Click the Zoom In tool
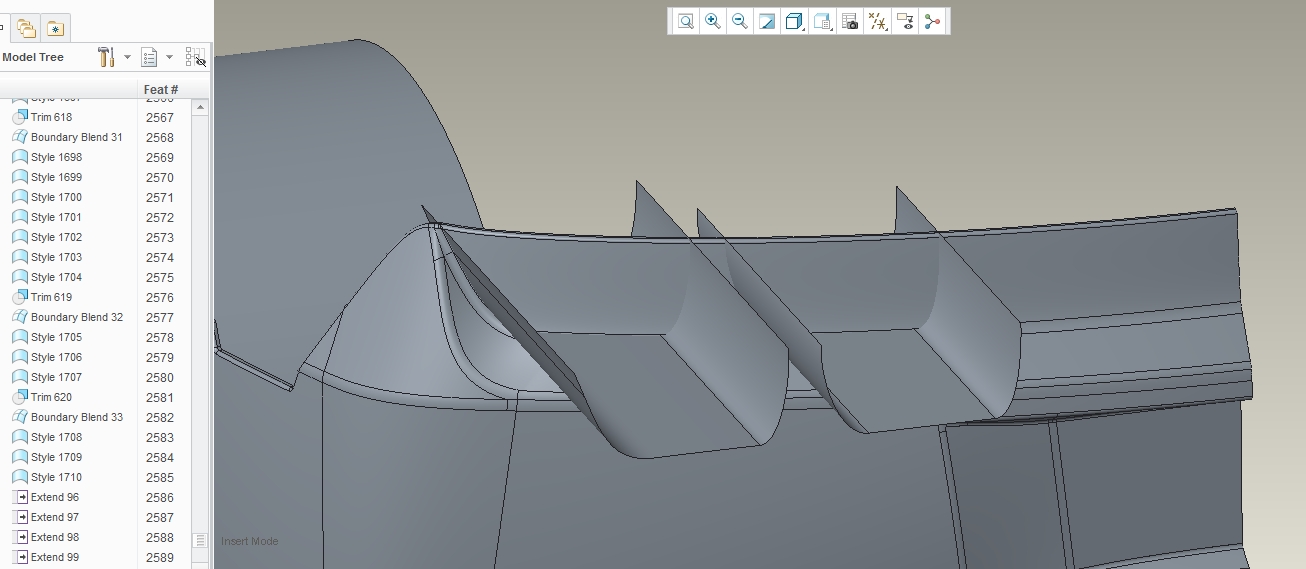 712,21
